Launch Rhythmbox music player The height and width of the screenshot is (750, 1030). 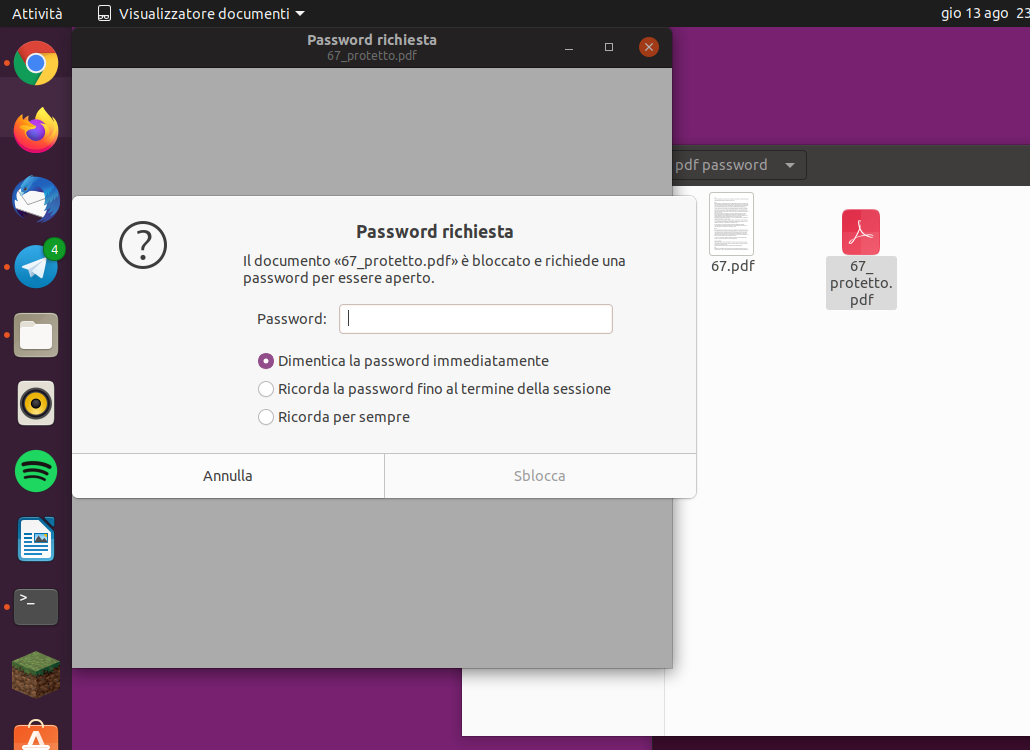tap(35, 403)
